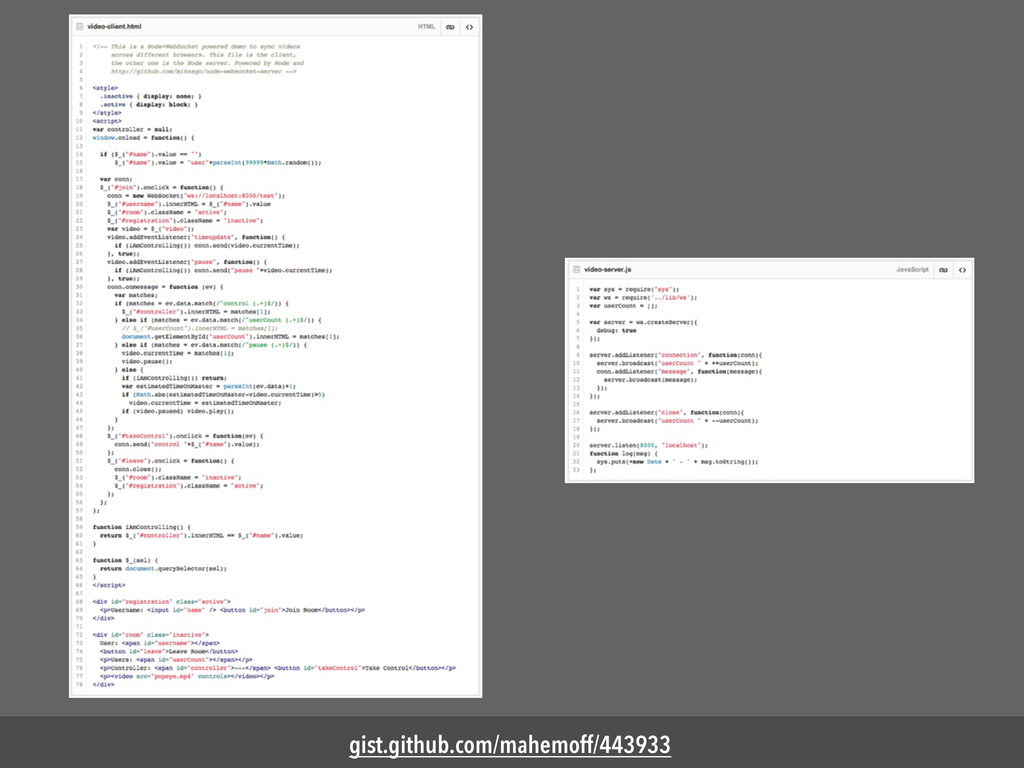Click the 'var video = $_("video");' line
The width and height of the screenshot is (1024, 768).
pyautogui.click(x=151, y=229)
